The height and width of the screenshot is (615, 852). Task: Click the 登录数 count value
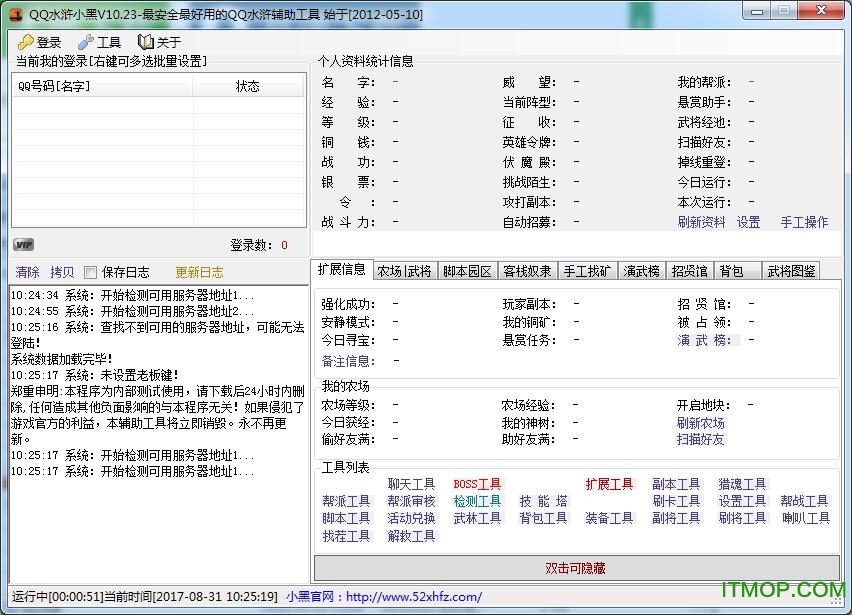tap(284, 245)
